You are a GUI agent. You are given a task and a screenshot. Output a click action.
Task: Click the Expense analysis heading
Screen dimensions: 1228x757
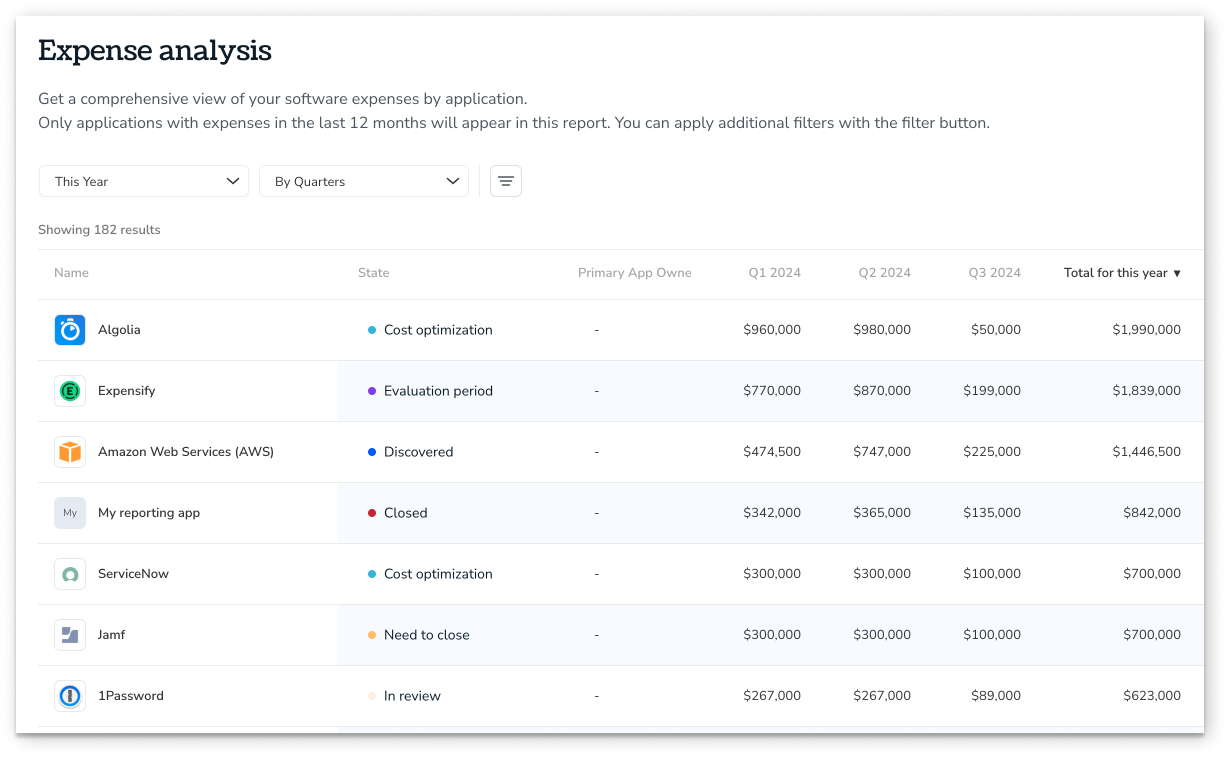click(x=155, y=50)
